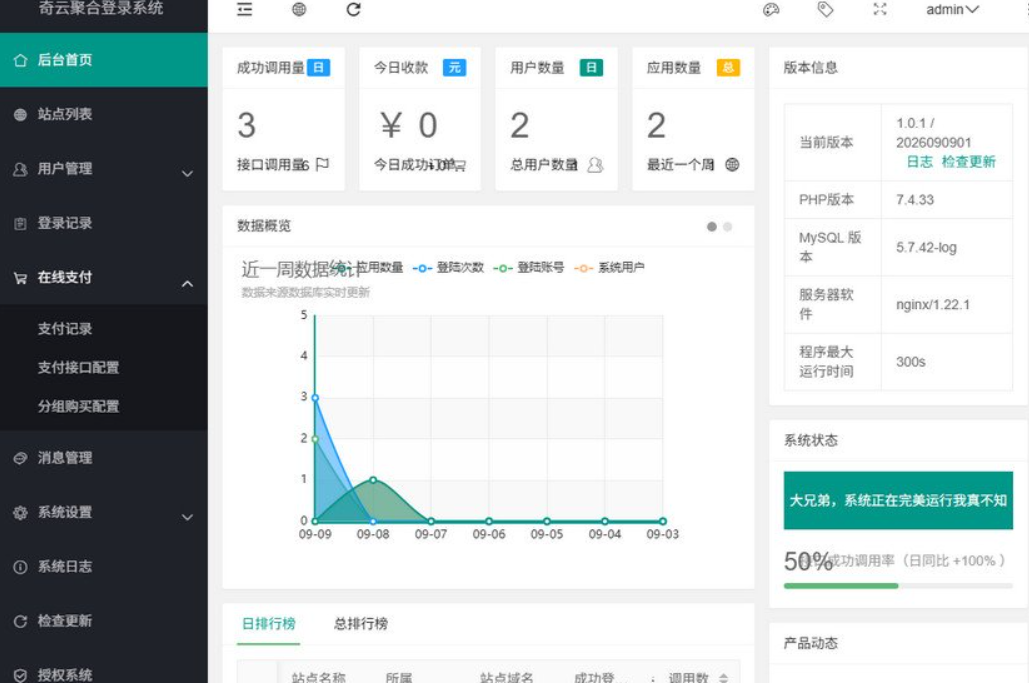1029x683 pixels.
Task: Expand the 用户管理 submenu chevron
Action: coord(187,173)
